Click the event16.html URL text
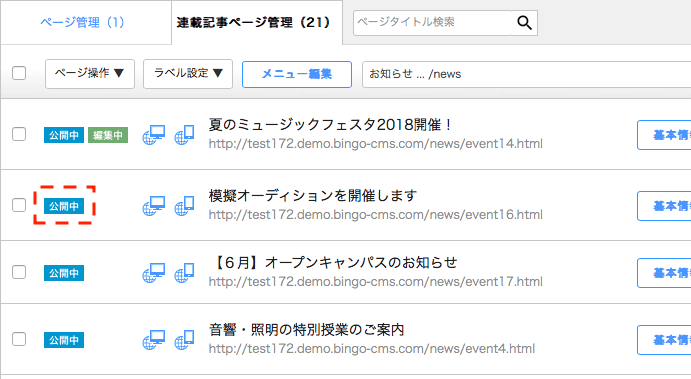 (375, 215)
